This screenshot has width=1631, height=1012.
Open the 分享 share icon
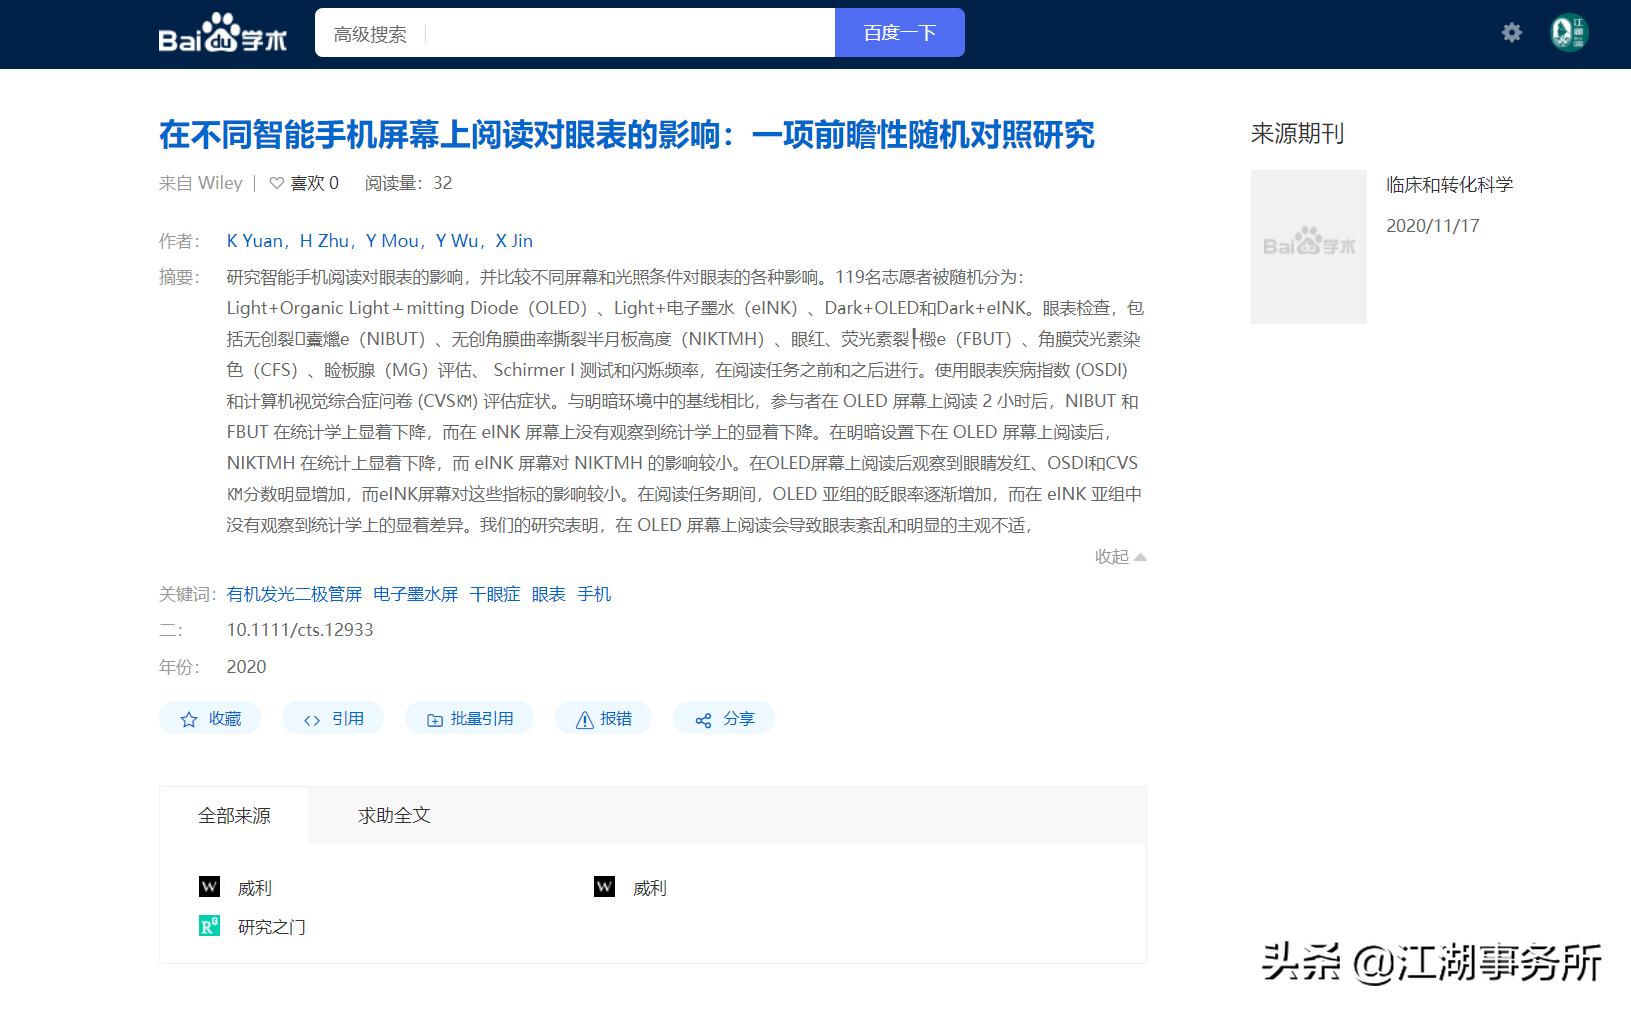(705, 718)
